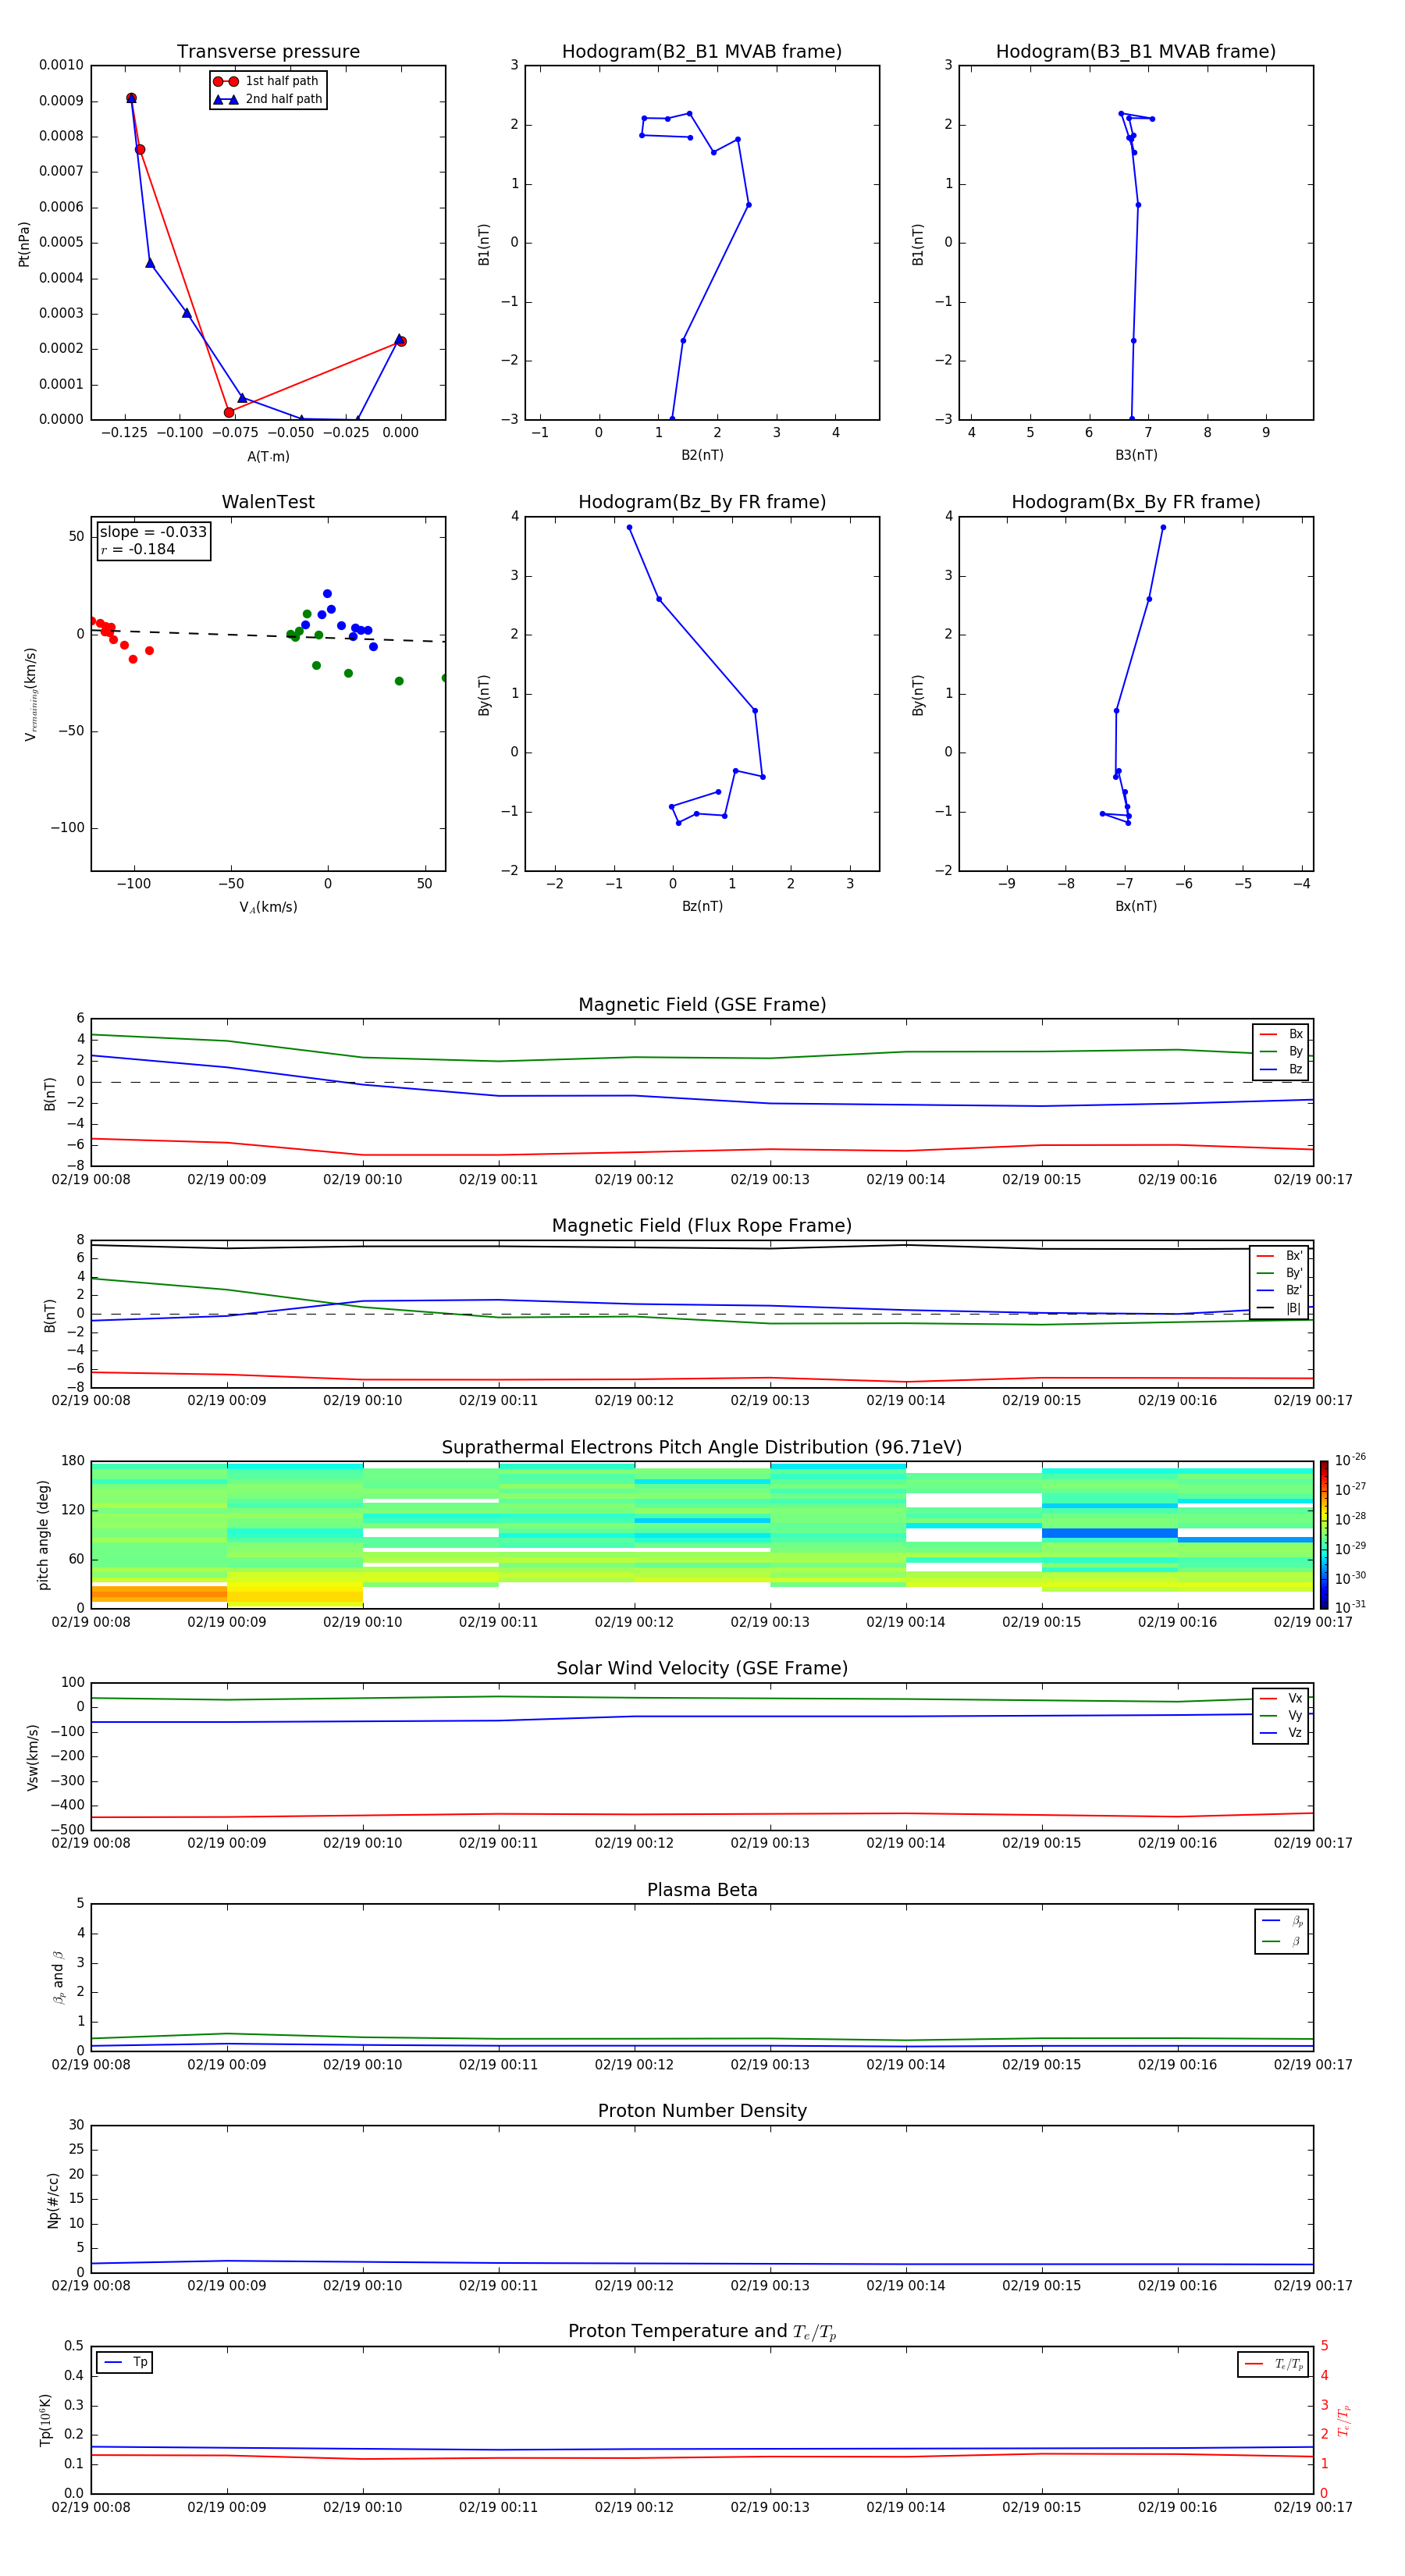Click 'Hodogram(Bx_By FR frame)' title

tap(1136, 502)
